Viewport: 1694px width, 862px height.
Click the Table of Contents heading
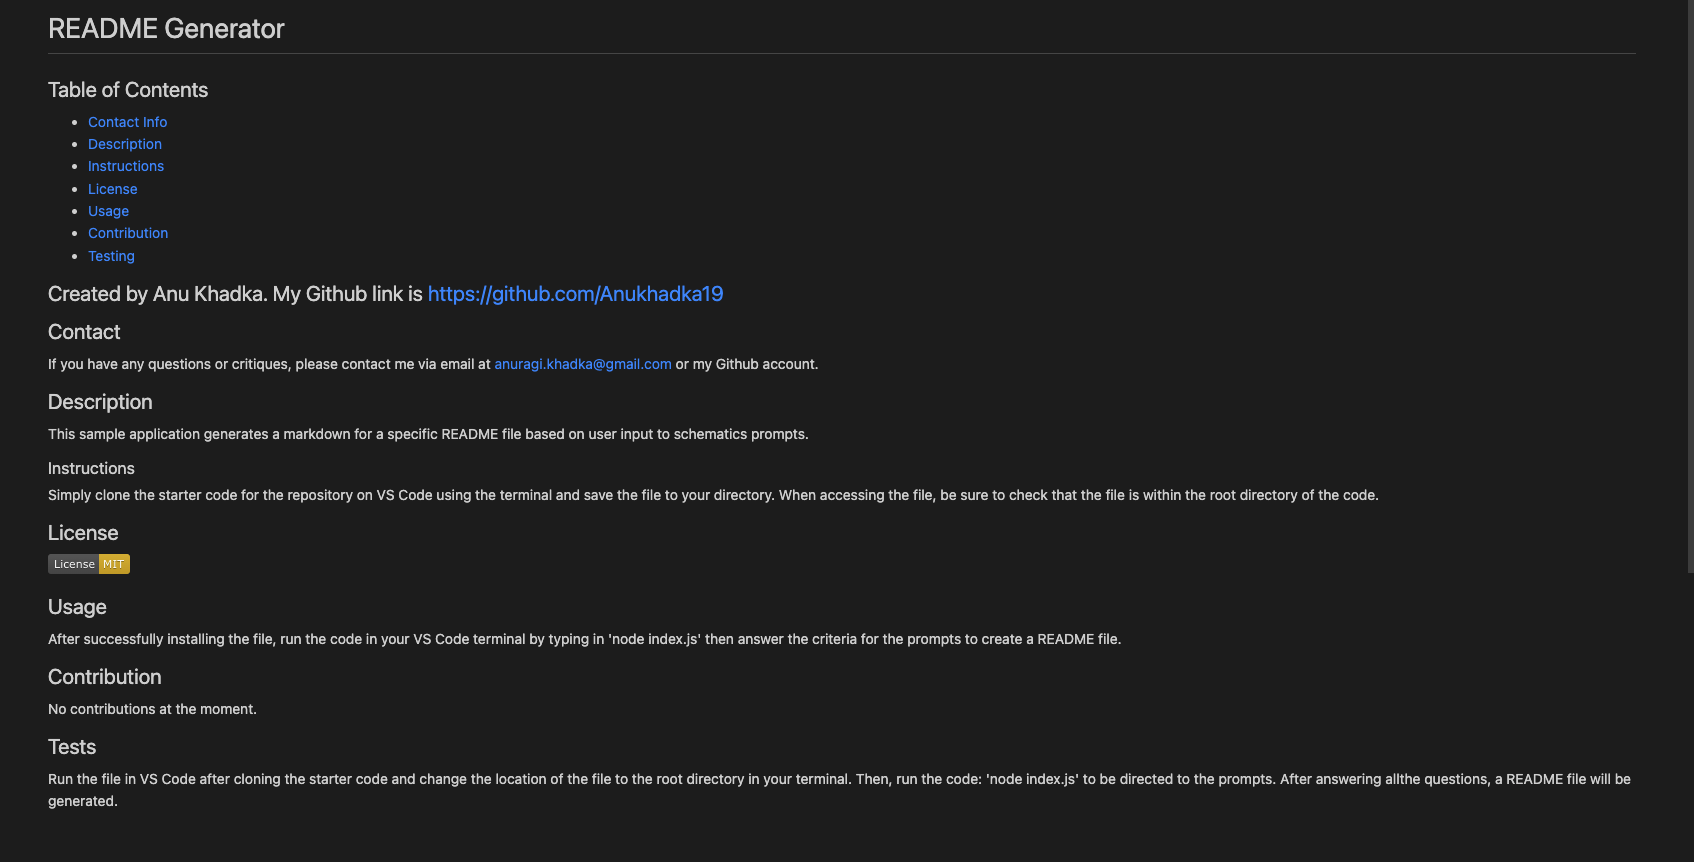[128, 90]
